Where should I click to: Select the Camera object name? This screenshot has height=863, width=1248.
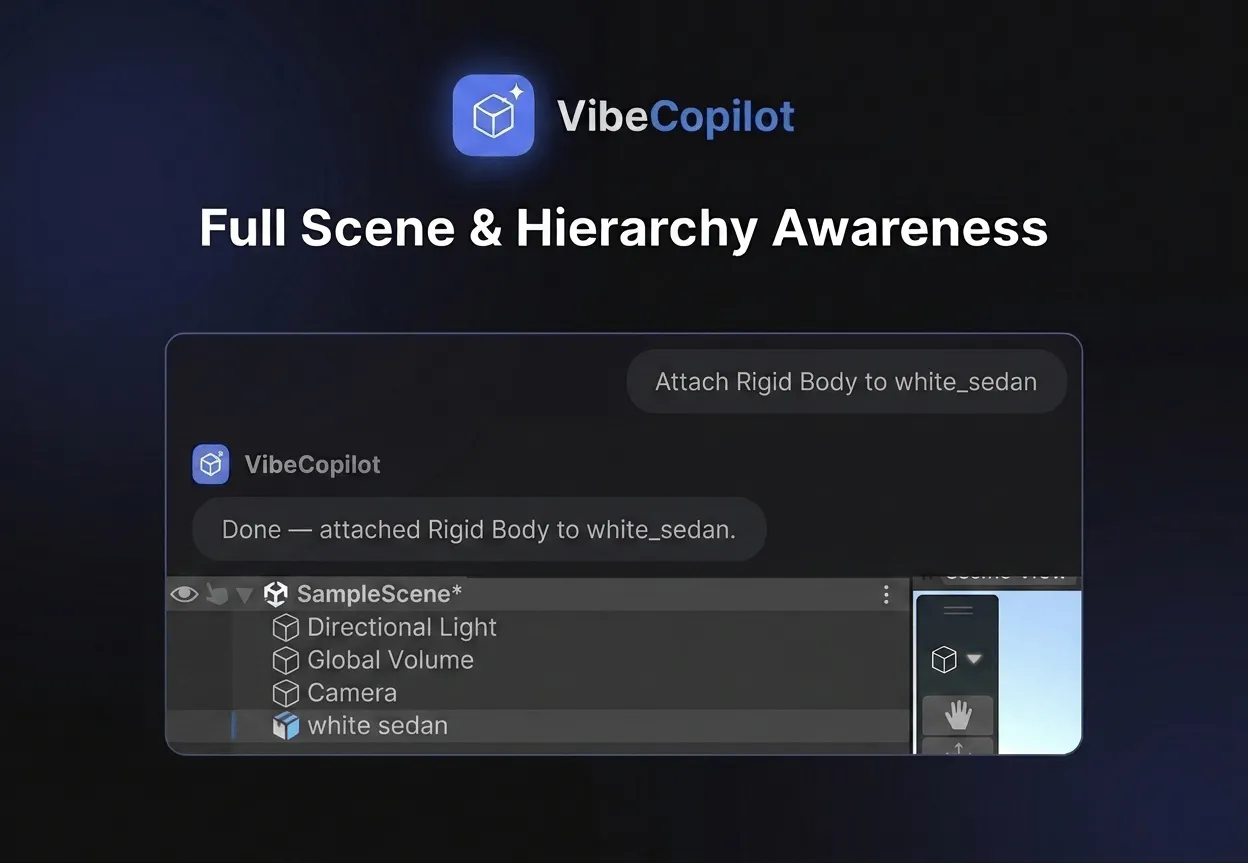click(x=352, y=693)
